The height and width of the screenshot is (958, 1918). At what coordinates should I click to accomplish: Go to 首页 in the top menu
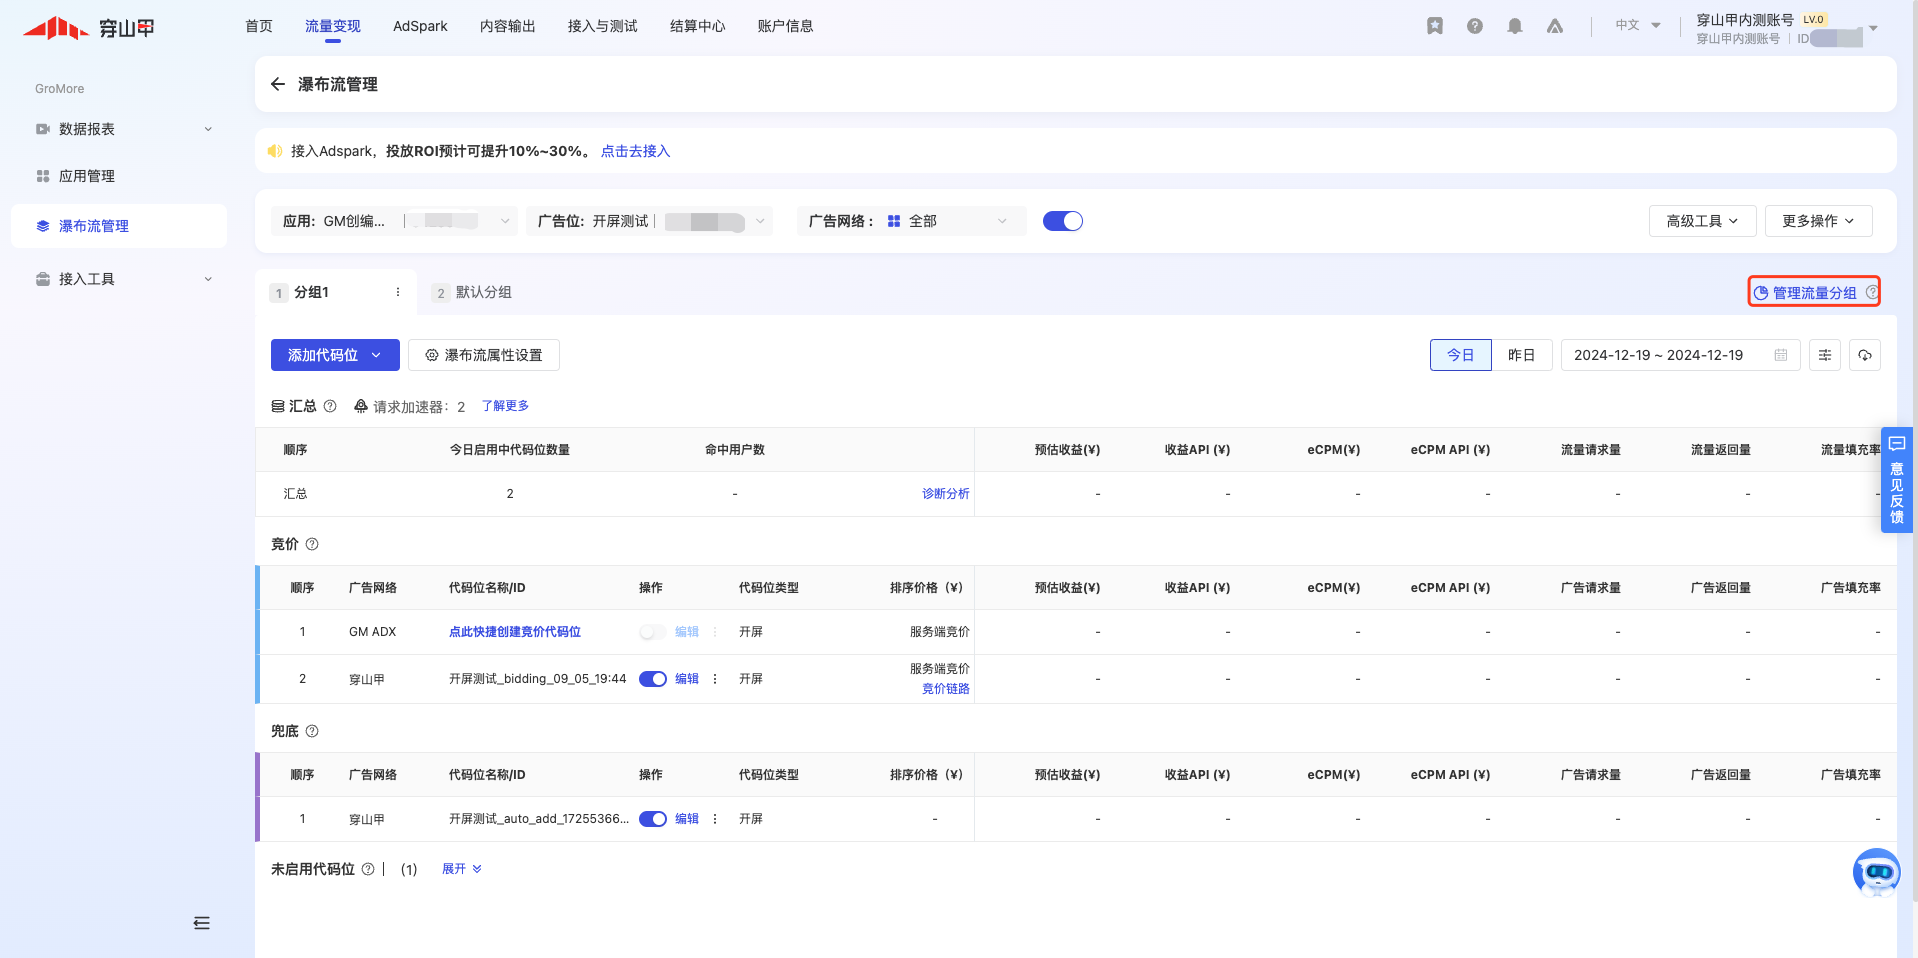click(x=259, y=26)
